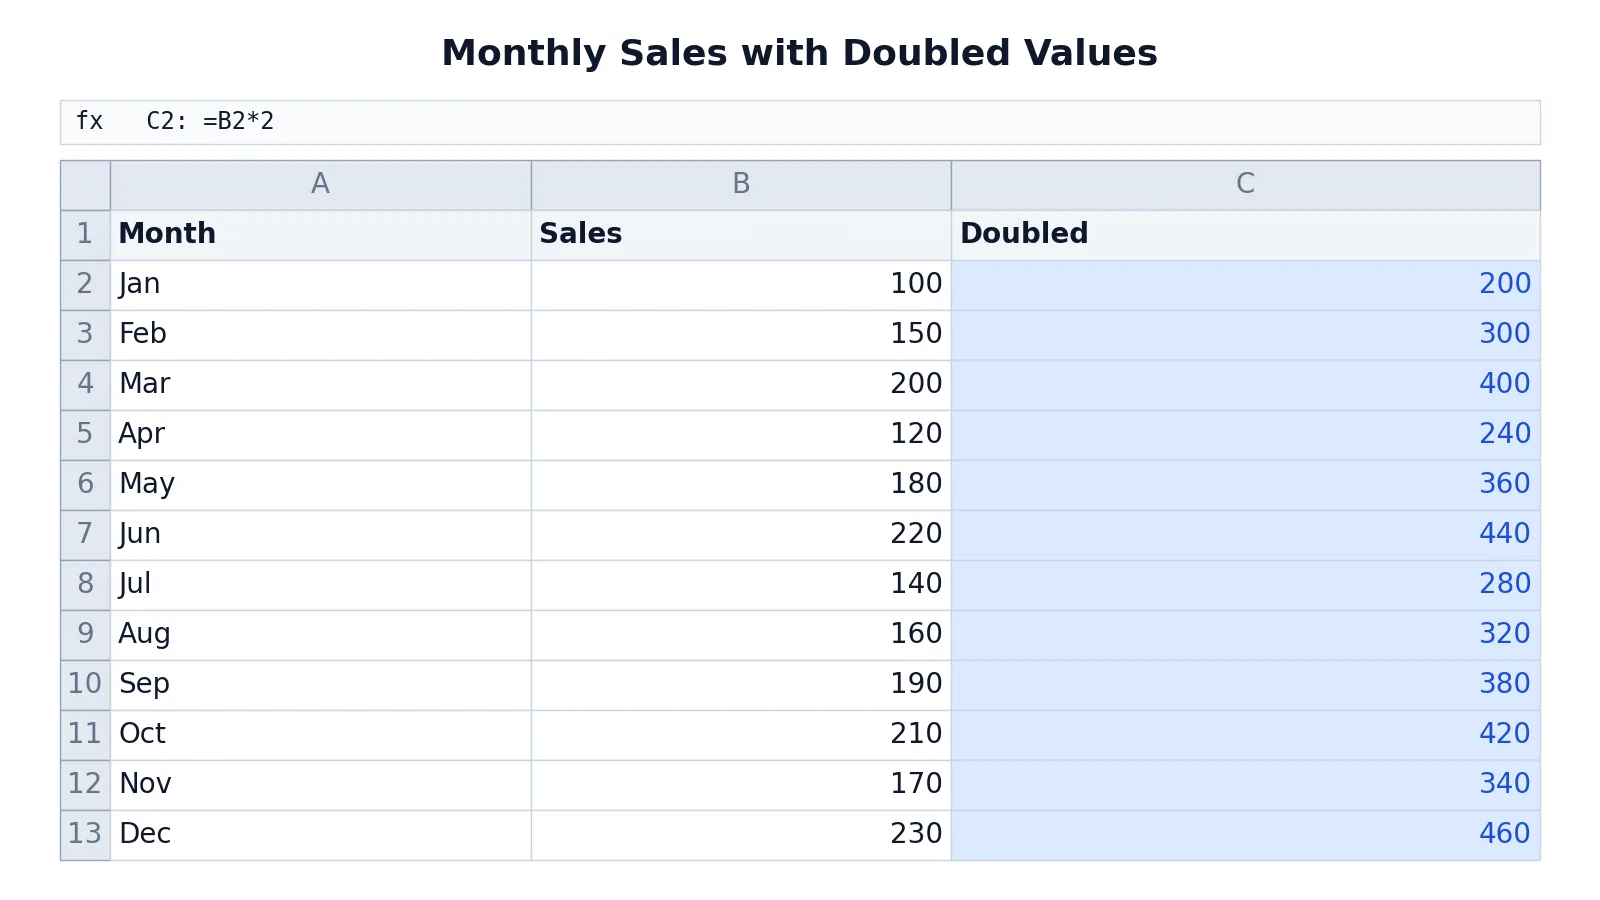Image resolution: width=1600 pixels, height=900 pixels.
Task: Click sales value 150 for Feb
Action: (x=741, y=335)
